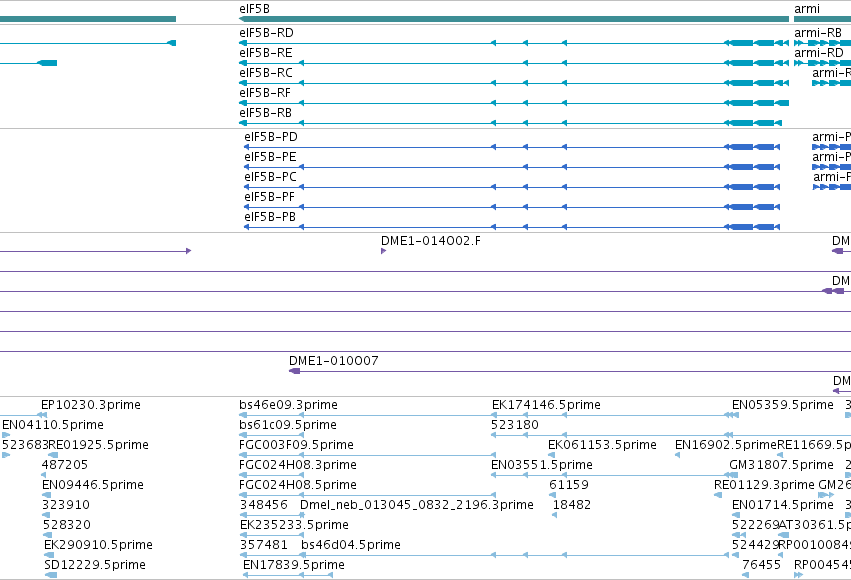Click the 357481 feature label
Image resolution: width=851 pixels, height=580 pixels.
point(263,545)
